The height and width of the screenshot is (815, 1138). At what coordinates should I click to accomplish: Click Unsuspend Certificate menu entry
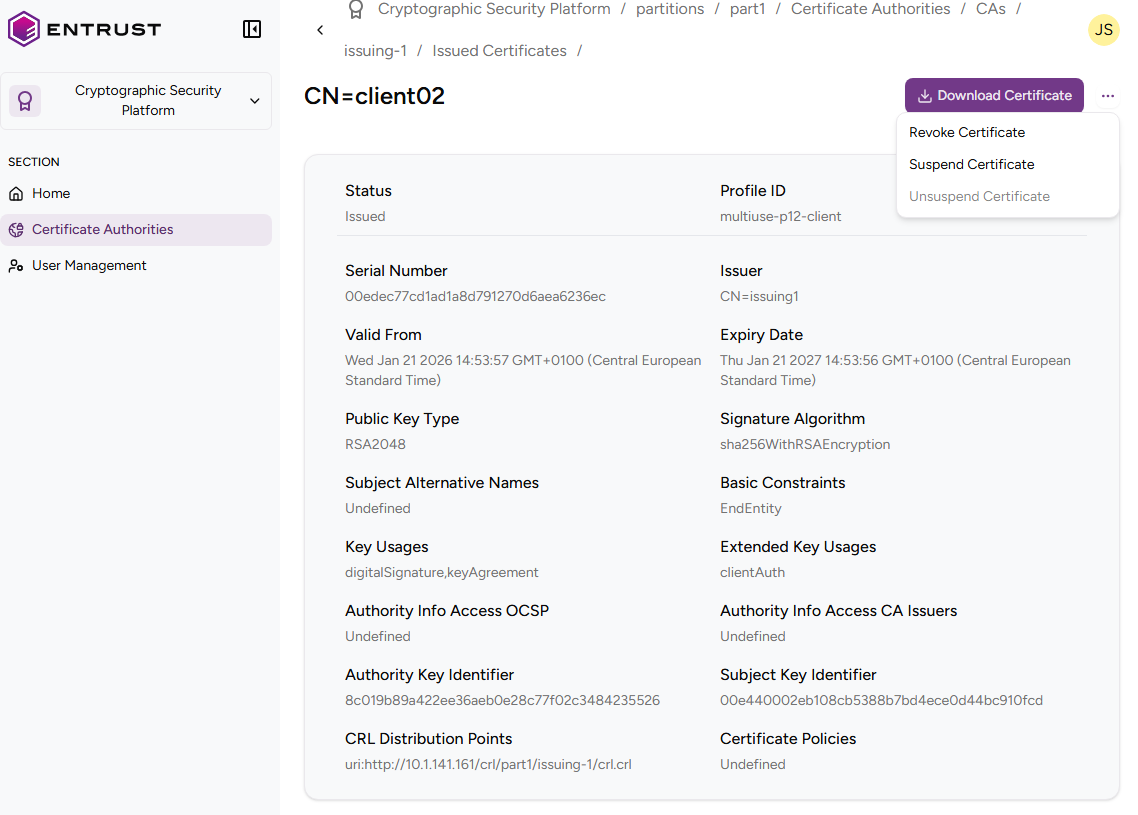click(979, 196)
